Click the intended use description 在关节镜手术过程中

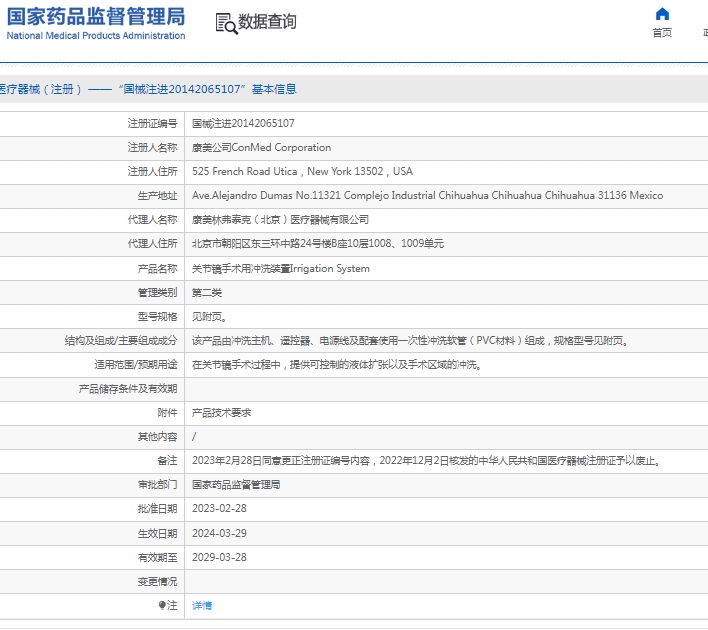pos(337,364)
